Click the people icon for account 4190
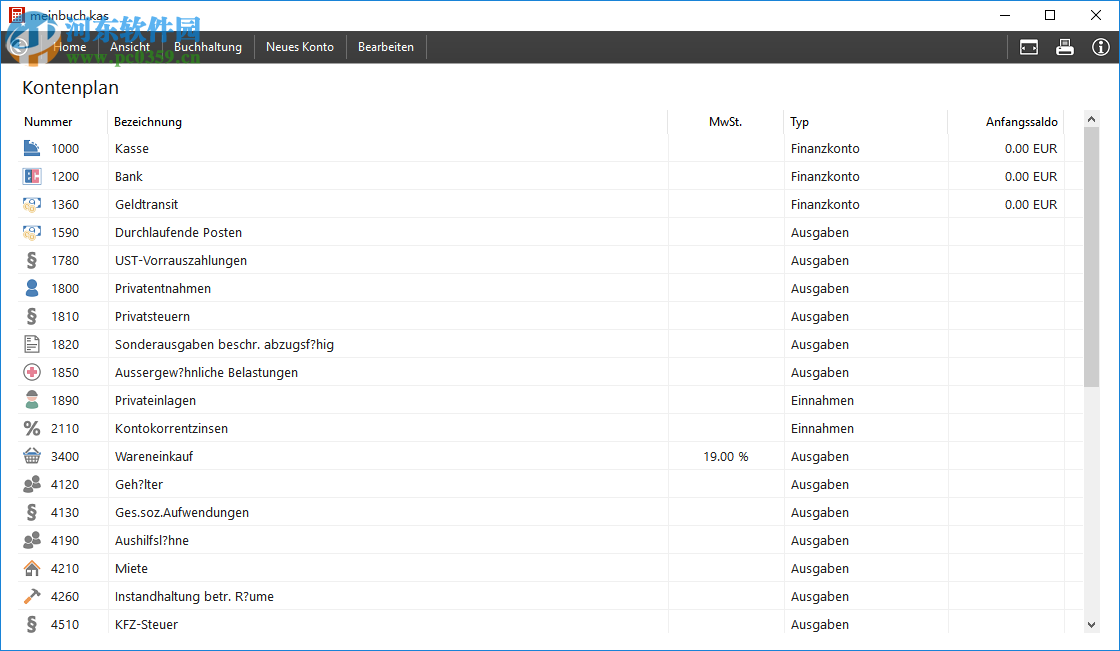This screenshot has height=651, width=1120. tap(31, 540)
